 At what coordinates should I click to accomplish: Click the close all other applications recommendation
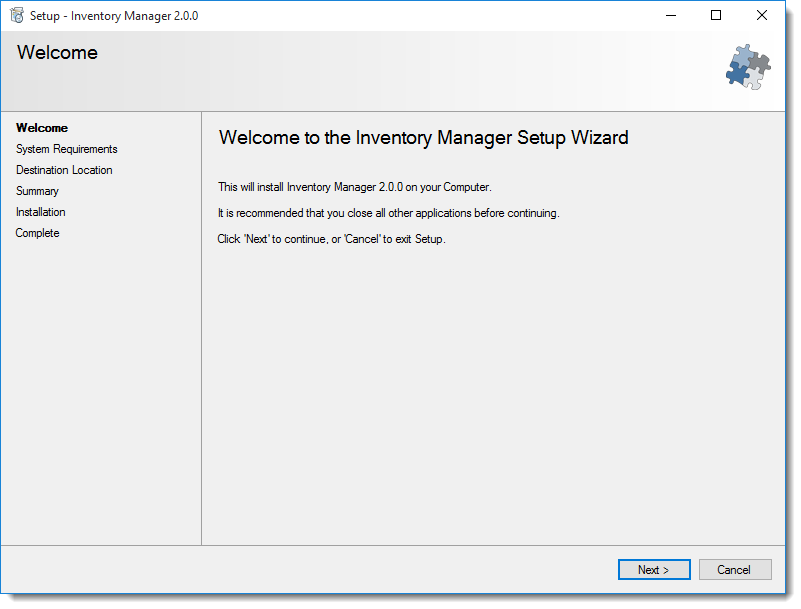click(389, 213)
